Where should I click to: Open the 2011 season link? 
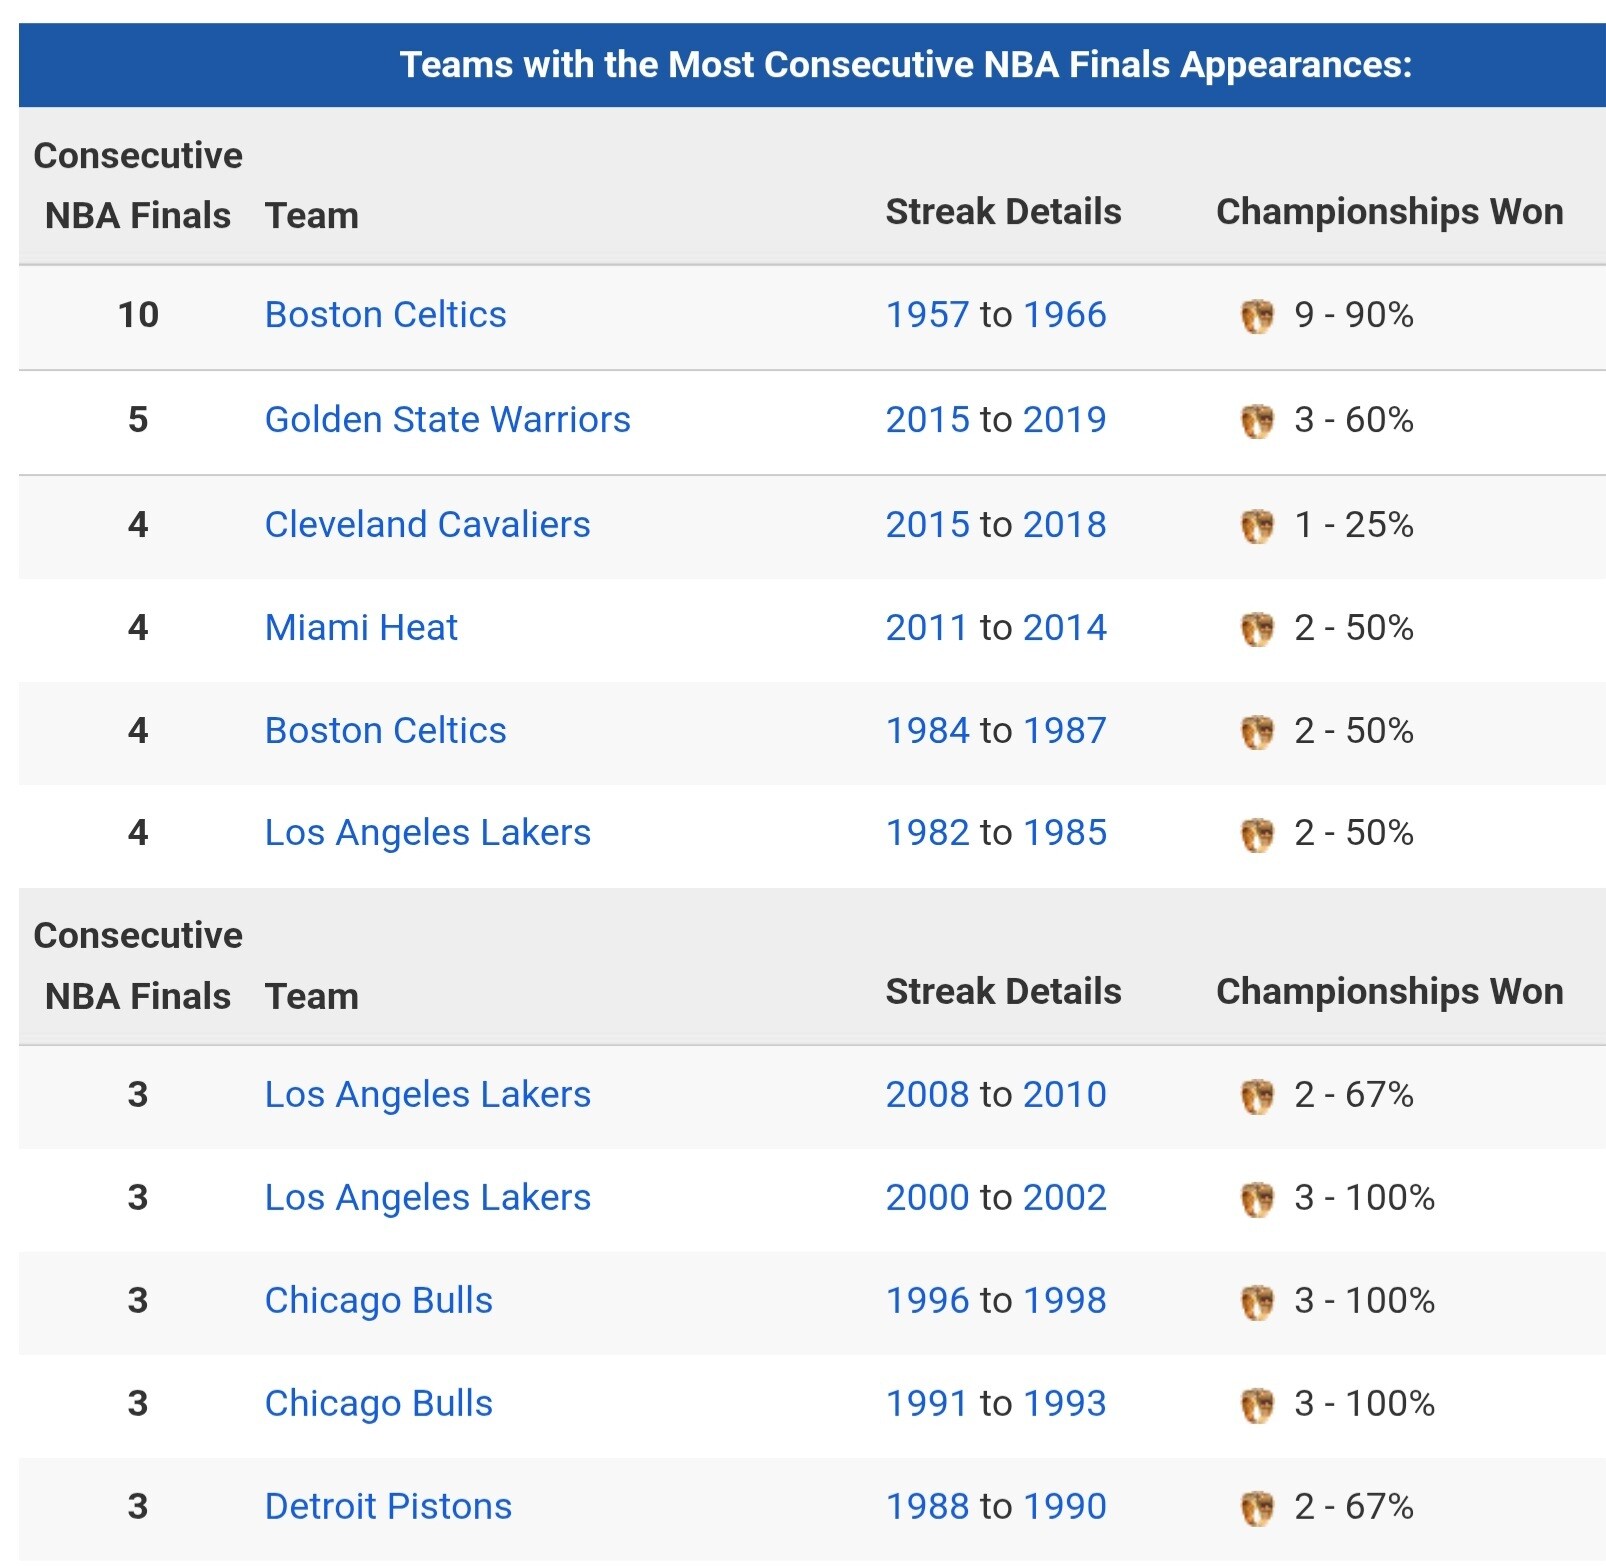point(927,628)
